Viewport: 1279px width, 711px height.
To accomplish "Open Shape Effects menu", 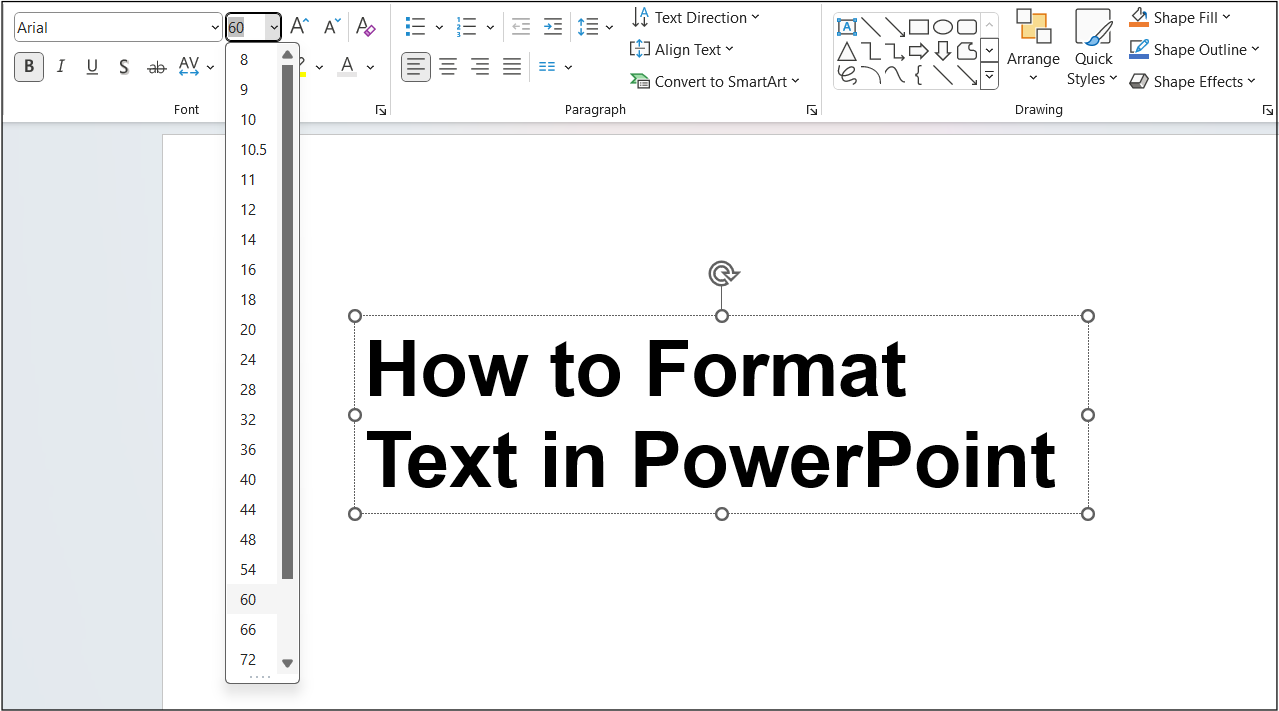I will 1192,81.
